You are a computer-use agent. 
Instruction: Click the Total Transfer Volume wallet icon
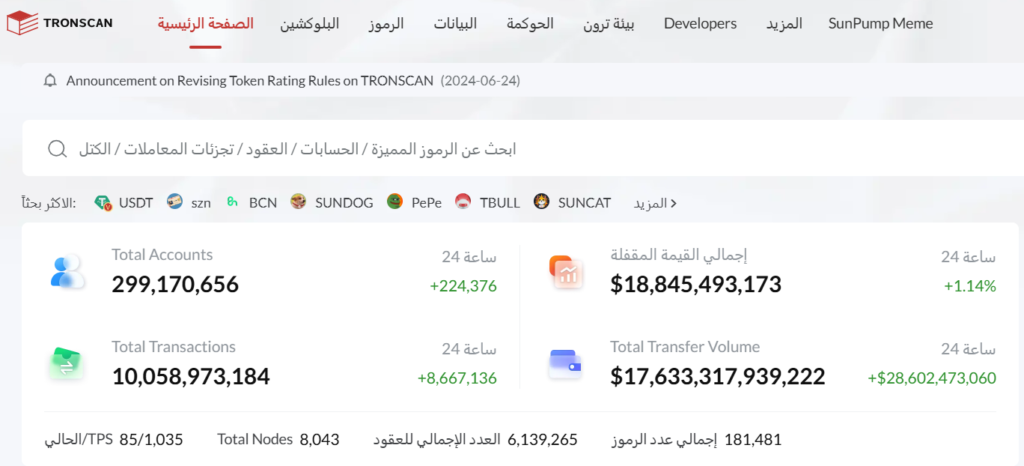[x=566, y=364]
